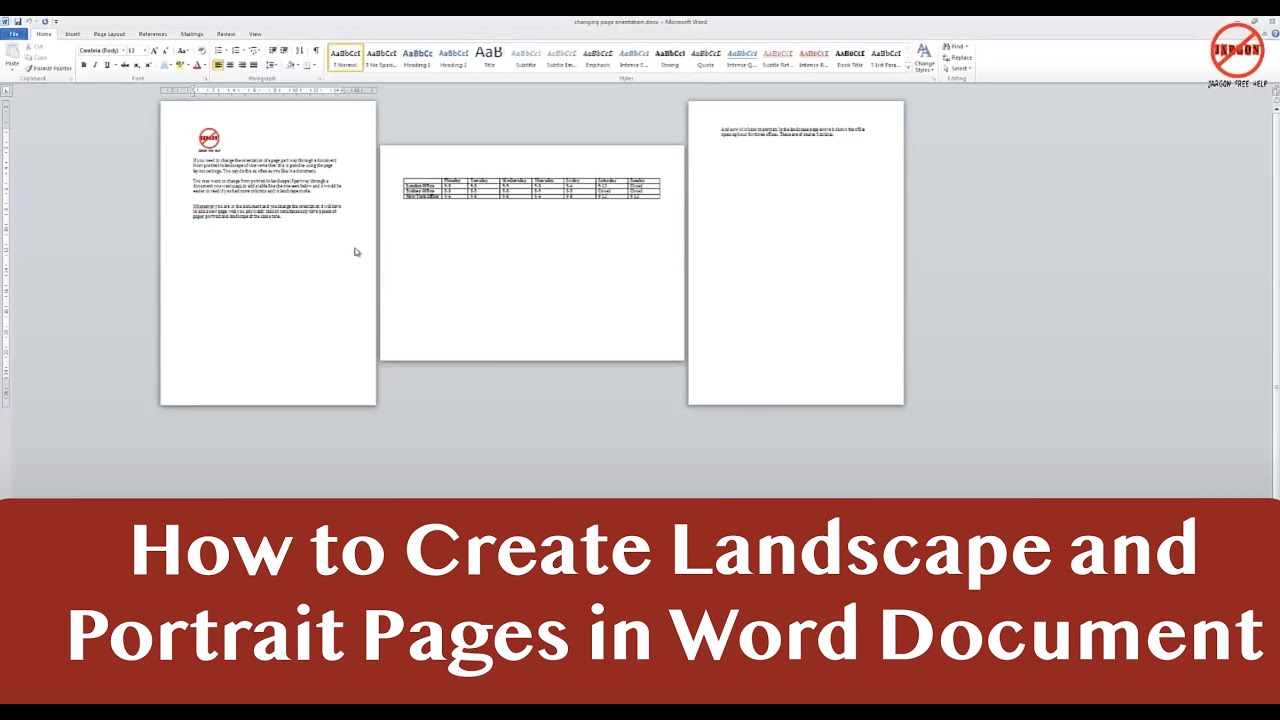This screenshot has width=1280, height=720.
Task: Click the Replace button in Editing group
Action: tap(956, 58)
